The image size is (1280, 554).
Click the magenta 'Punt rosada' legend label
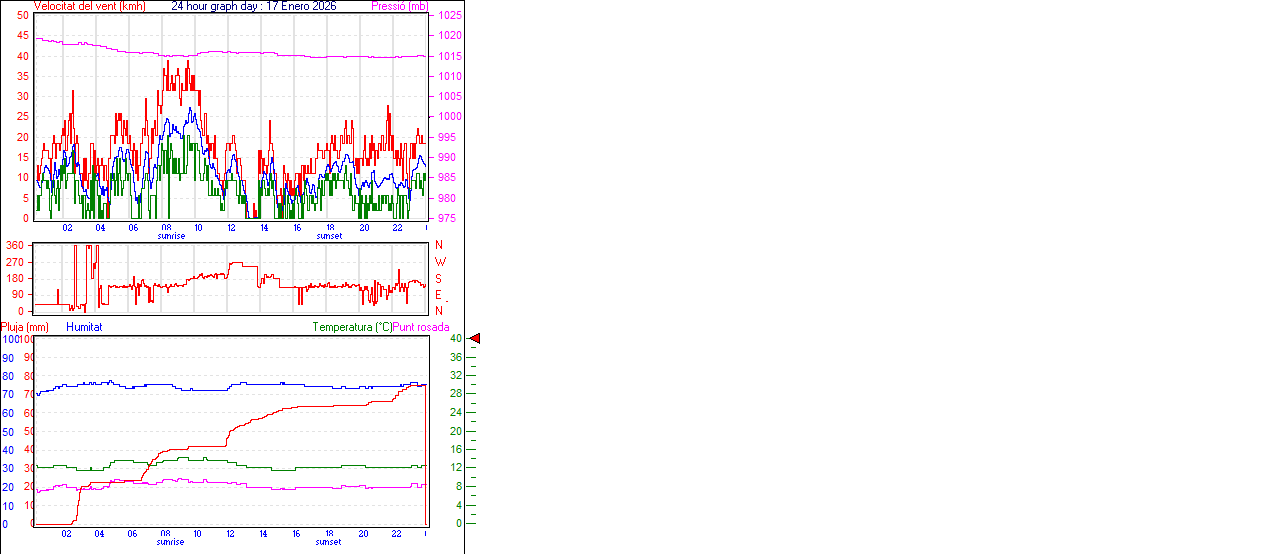click(x=421, y=327)
